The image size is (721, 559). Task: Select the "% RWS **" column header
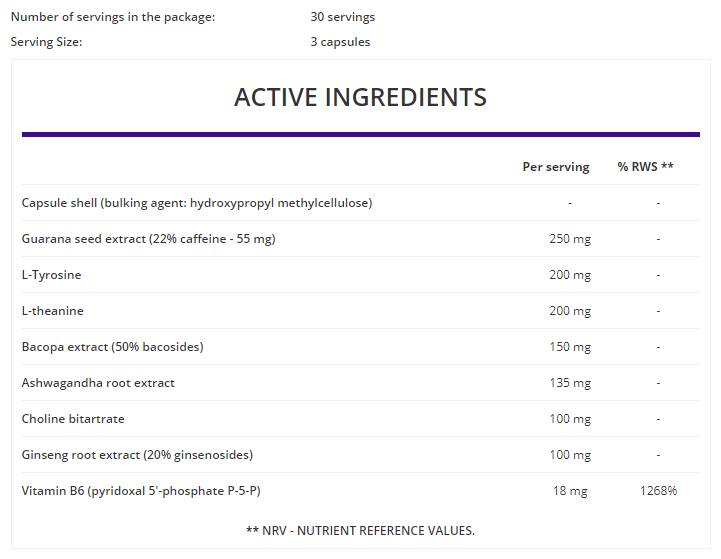tap(645, 167)
